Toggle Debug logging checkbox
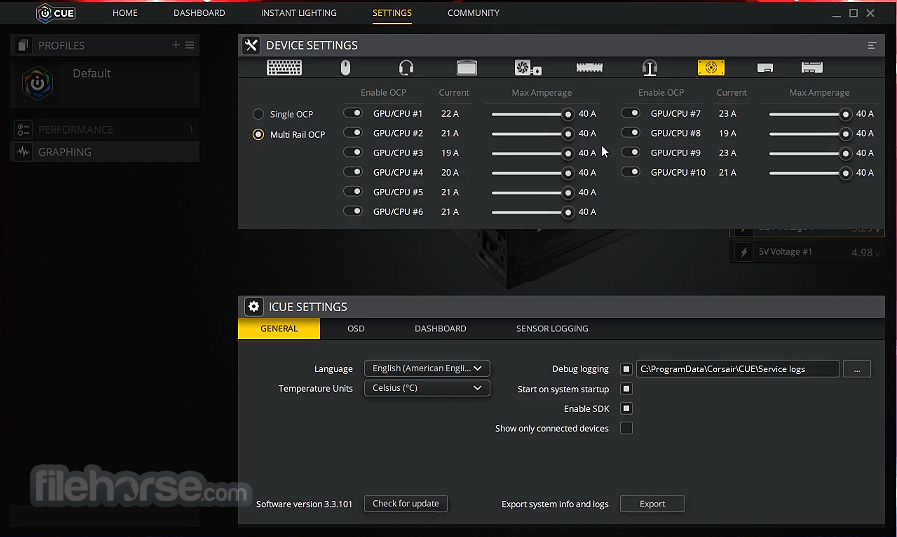Screen dimensions: 897x537 tap(626, 369)
